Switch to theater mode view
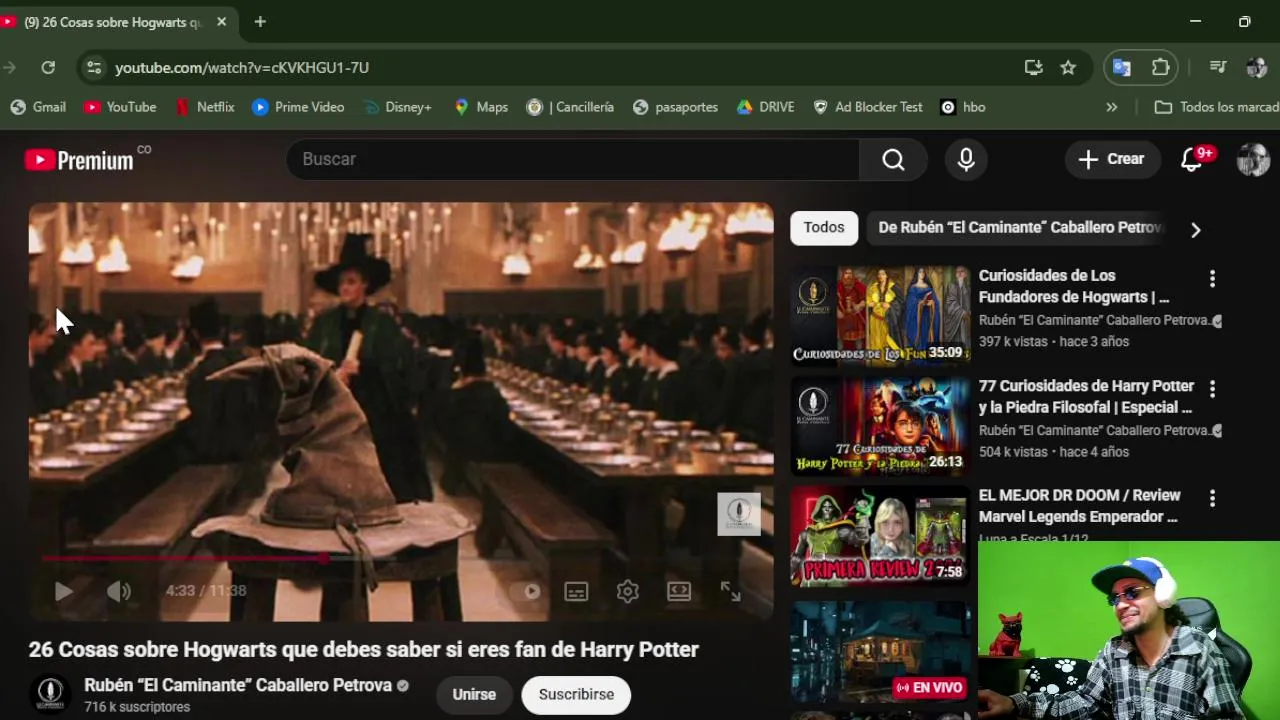The width and height of the screenshot is (1280, 720). [x=679, y=591]
